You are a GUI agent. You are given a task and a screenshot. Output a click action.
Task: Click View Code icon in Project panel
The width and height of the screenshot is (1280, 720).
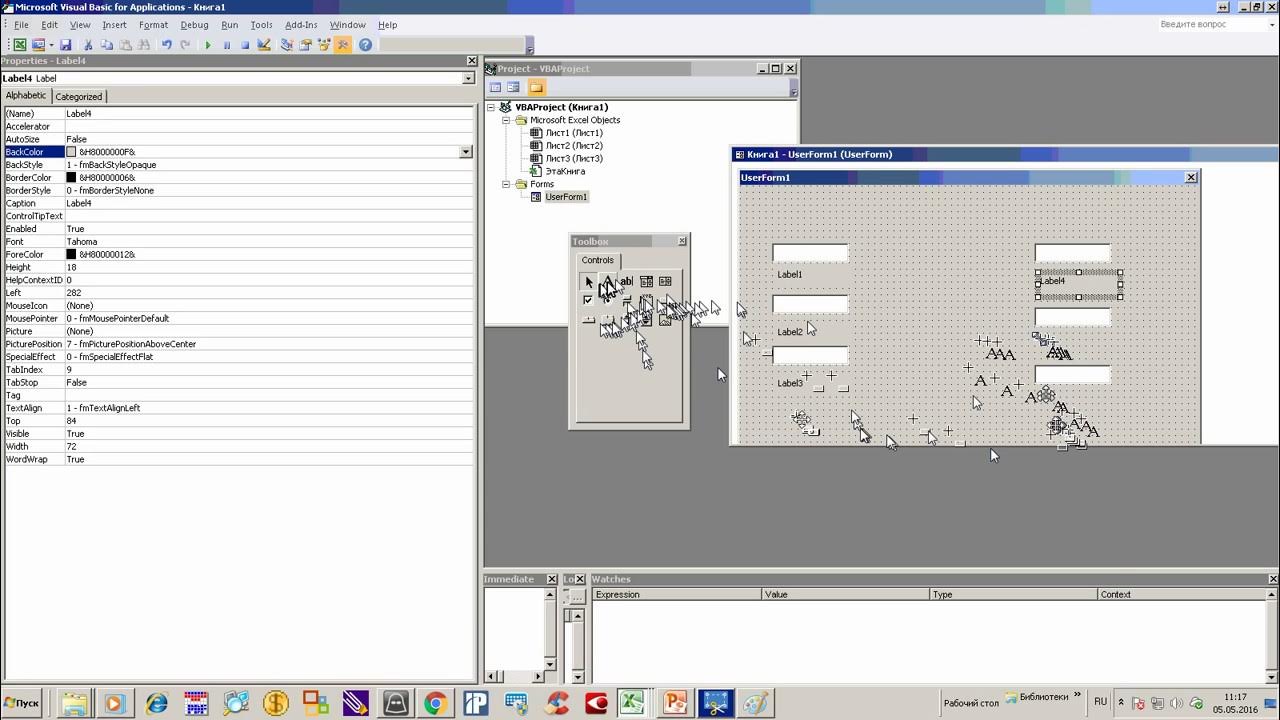[x=495, y=88]
